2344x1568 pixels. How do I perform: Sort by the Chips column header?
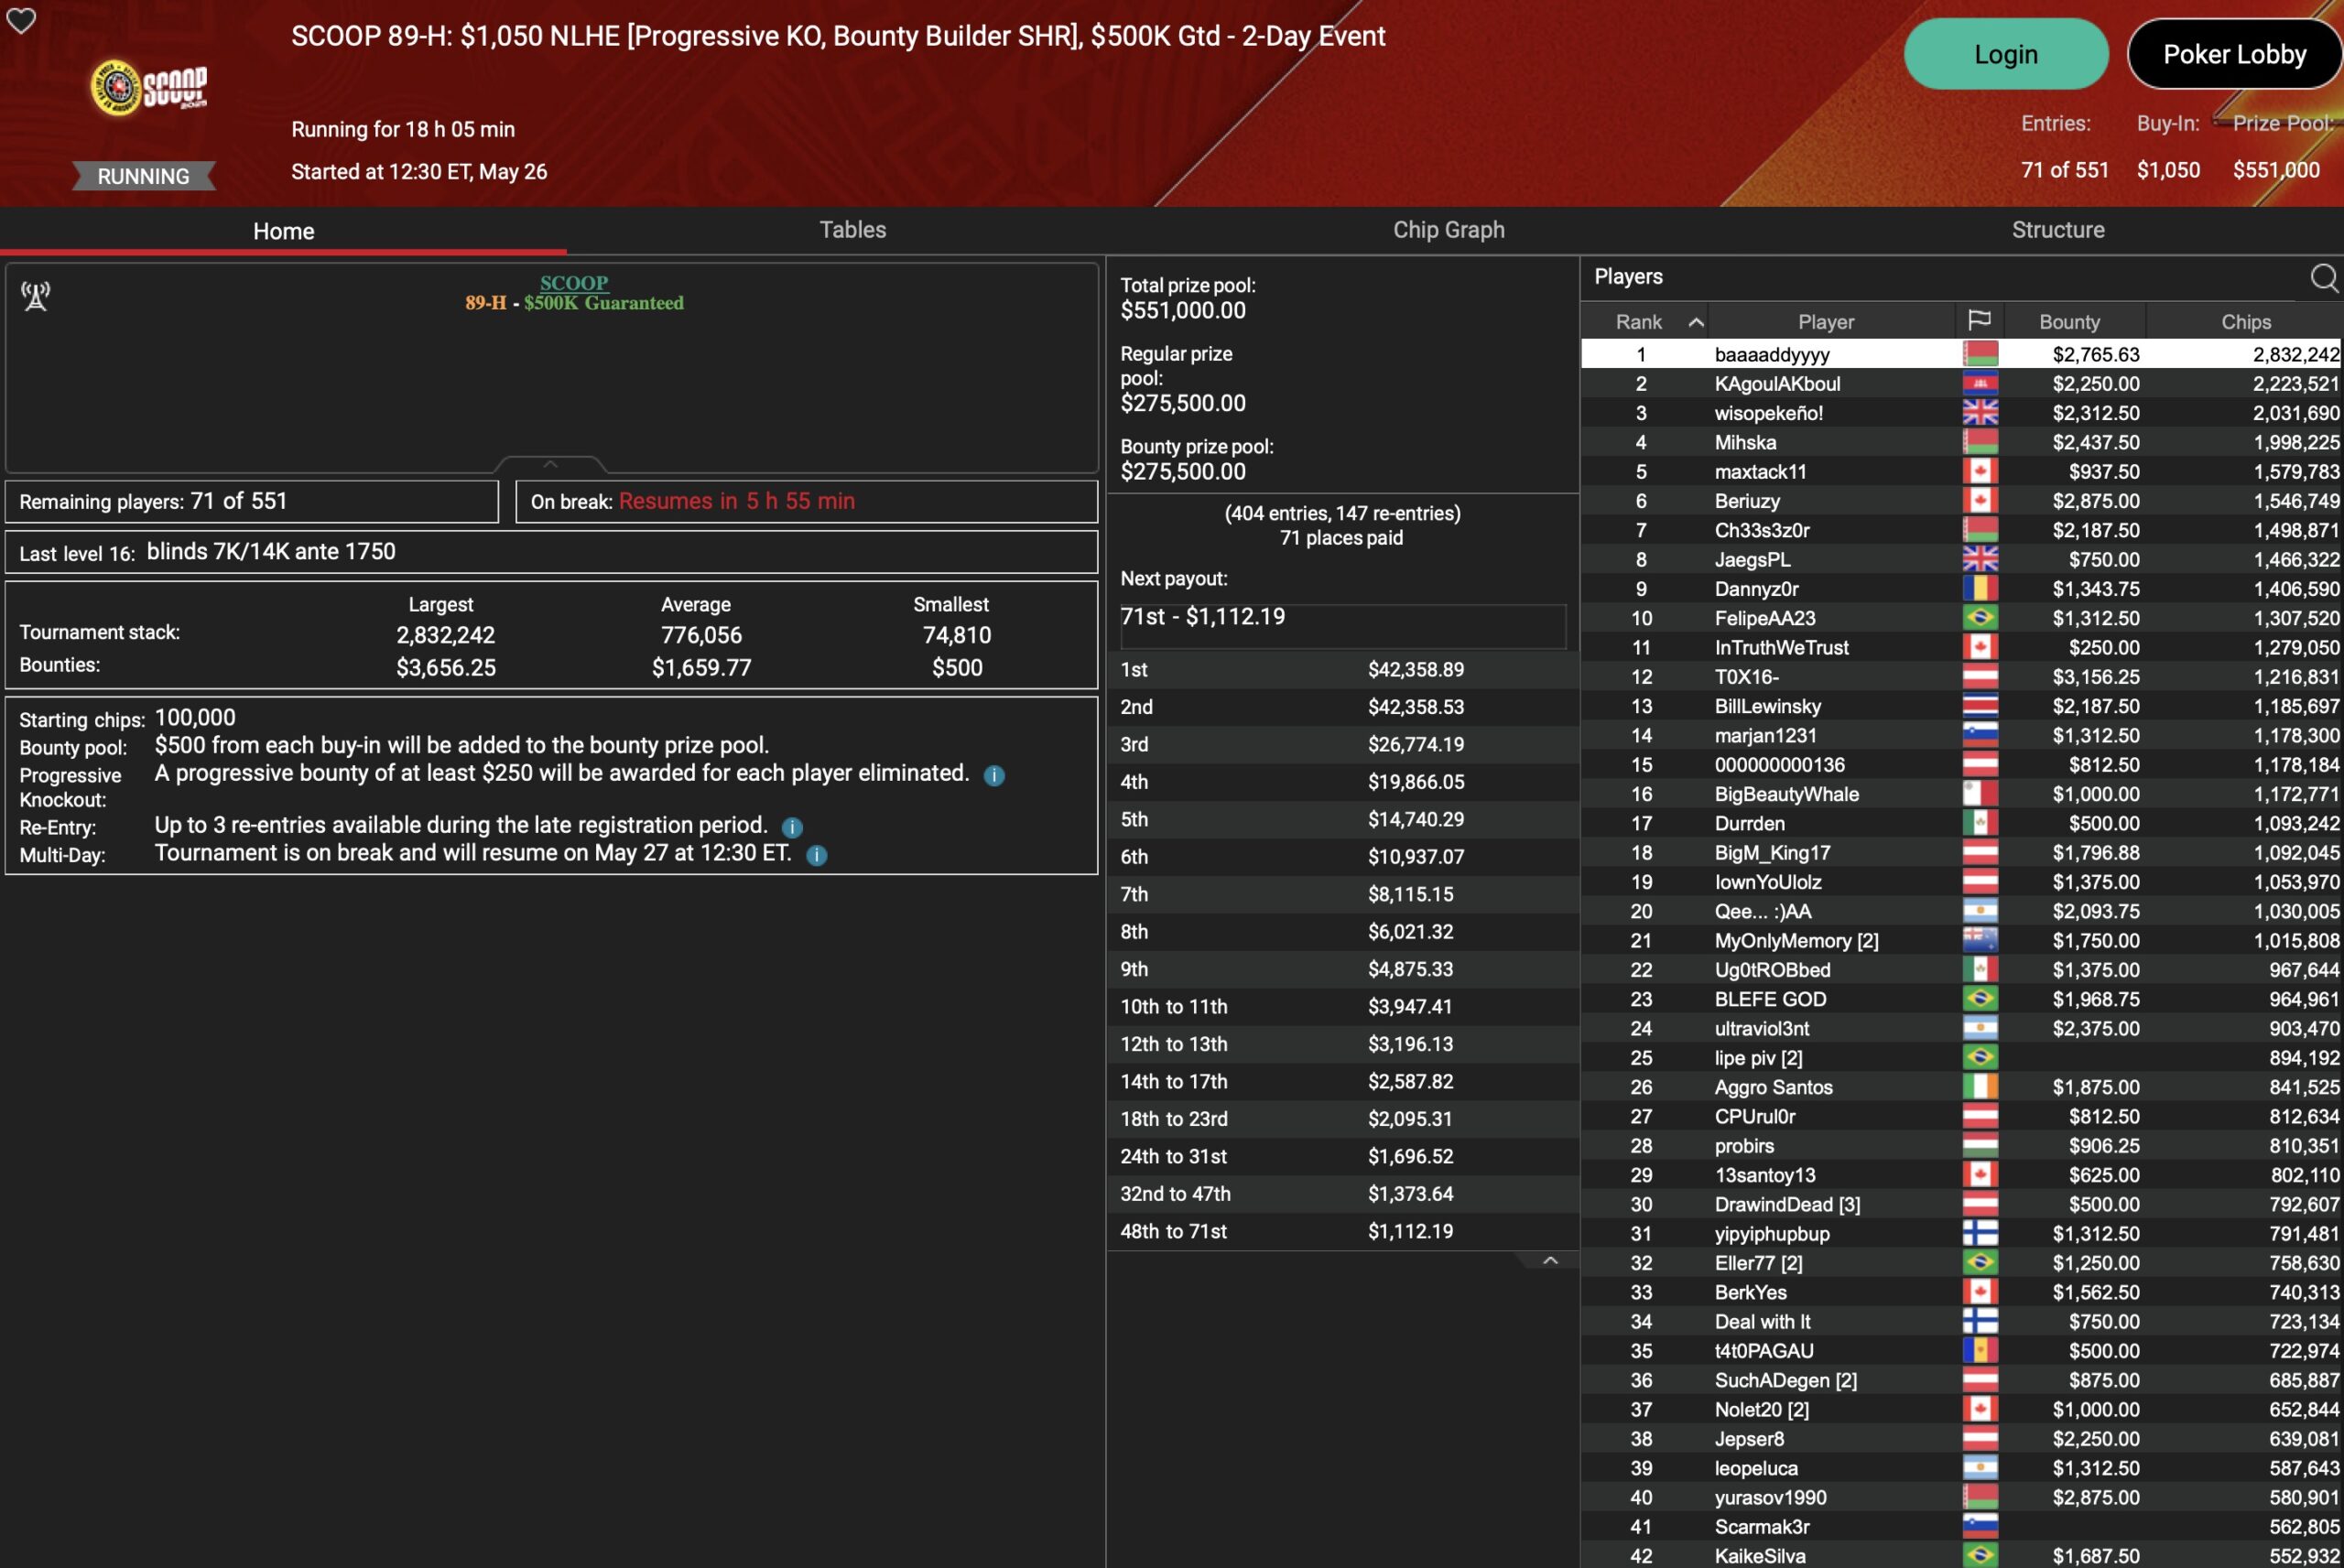[2245, 322]
